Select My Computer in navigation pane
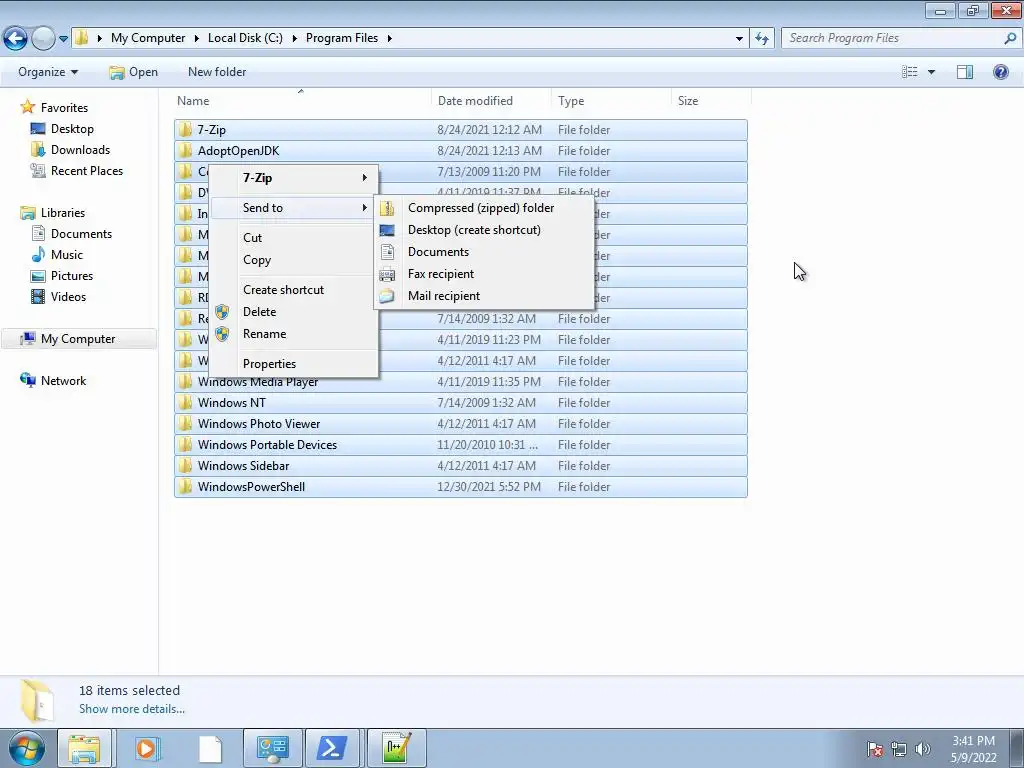 click(x=78, y=339)
